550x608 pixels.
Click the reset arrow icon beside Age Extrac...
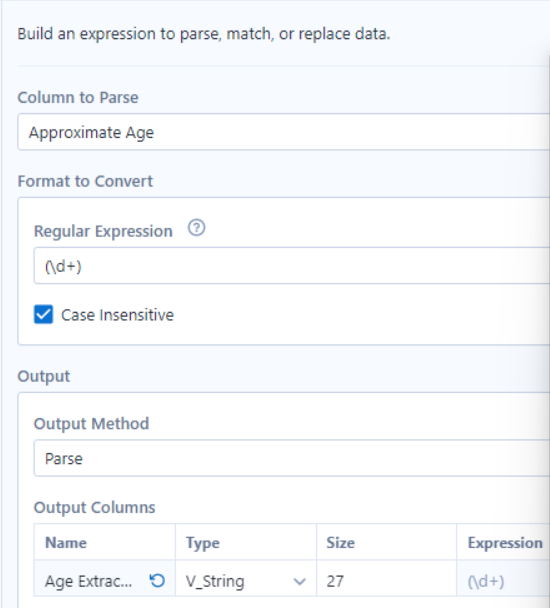[x=157, y=580]
